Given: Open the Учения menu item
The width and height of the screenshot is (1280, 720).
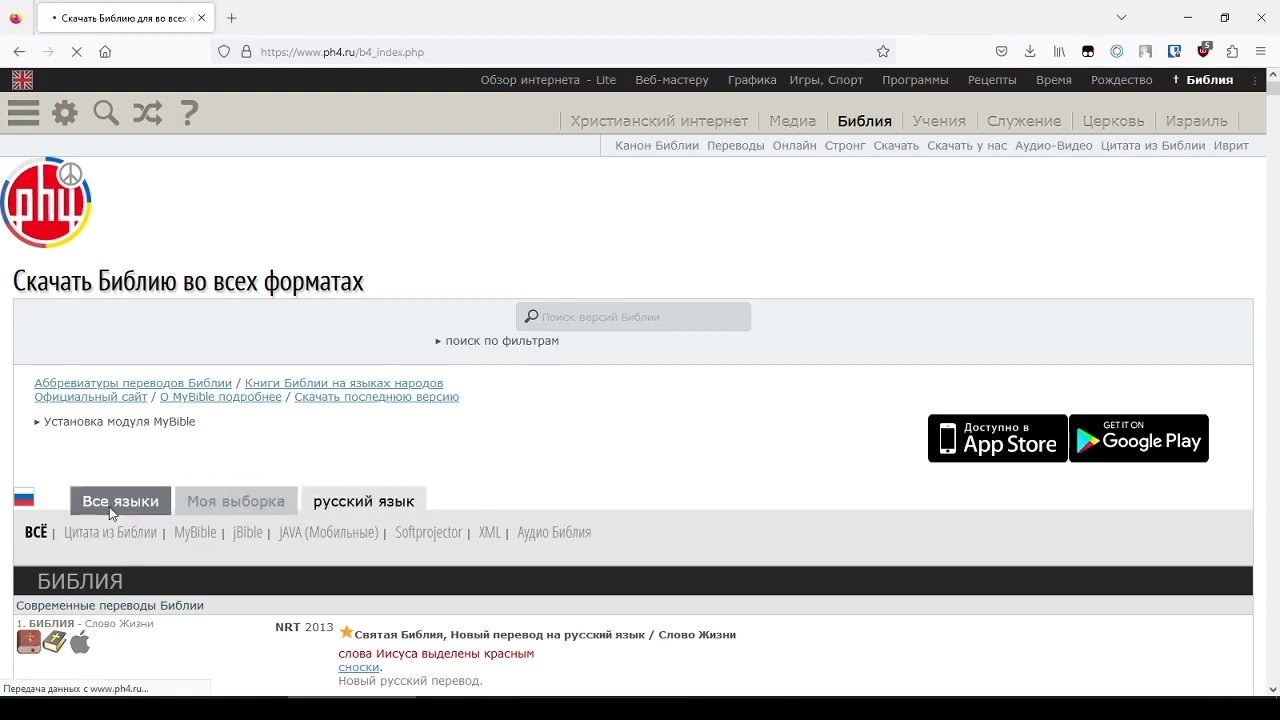Looking at the screenshot, I should click(x=939, y=121).
